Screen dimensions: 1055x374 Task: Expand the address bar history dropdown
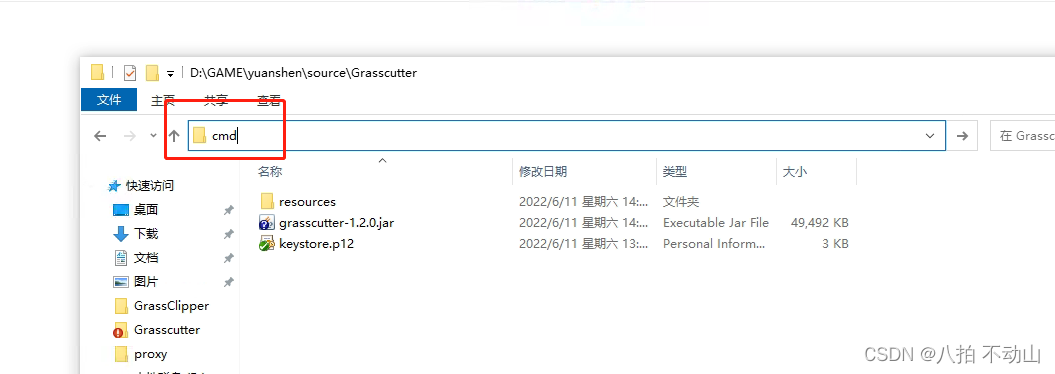point(931,136)
